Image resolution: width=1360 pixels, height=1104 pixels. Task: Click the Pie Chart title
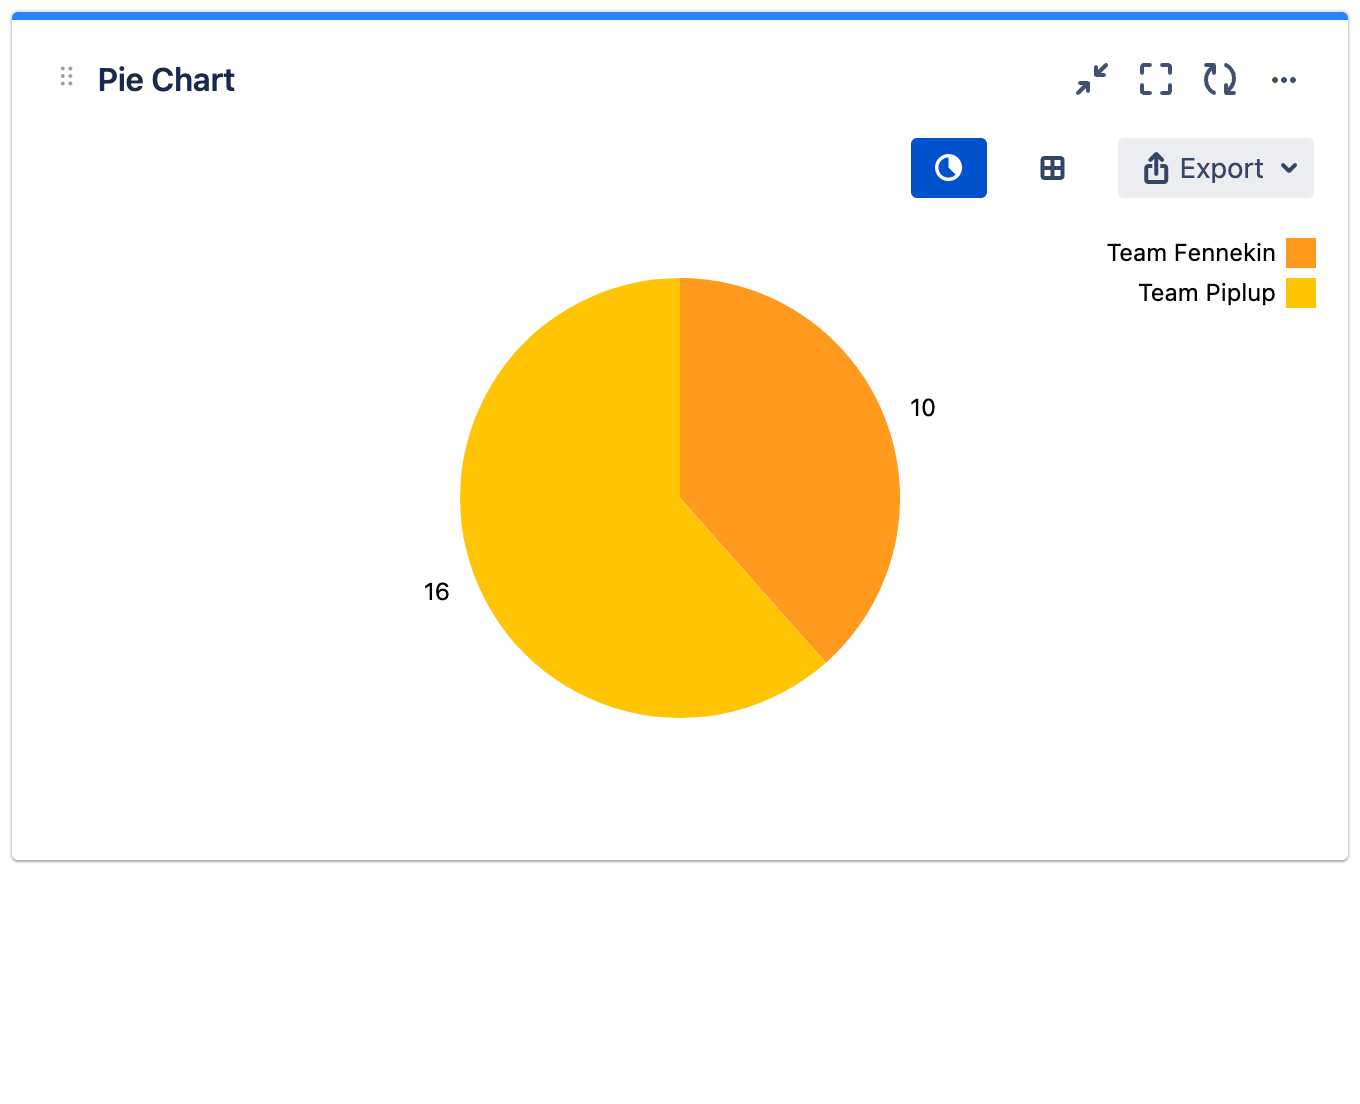[166, 79]
